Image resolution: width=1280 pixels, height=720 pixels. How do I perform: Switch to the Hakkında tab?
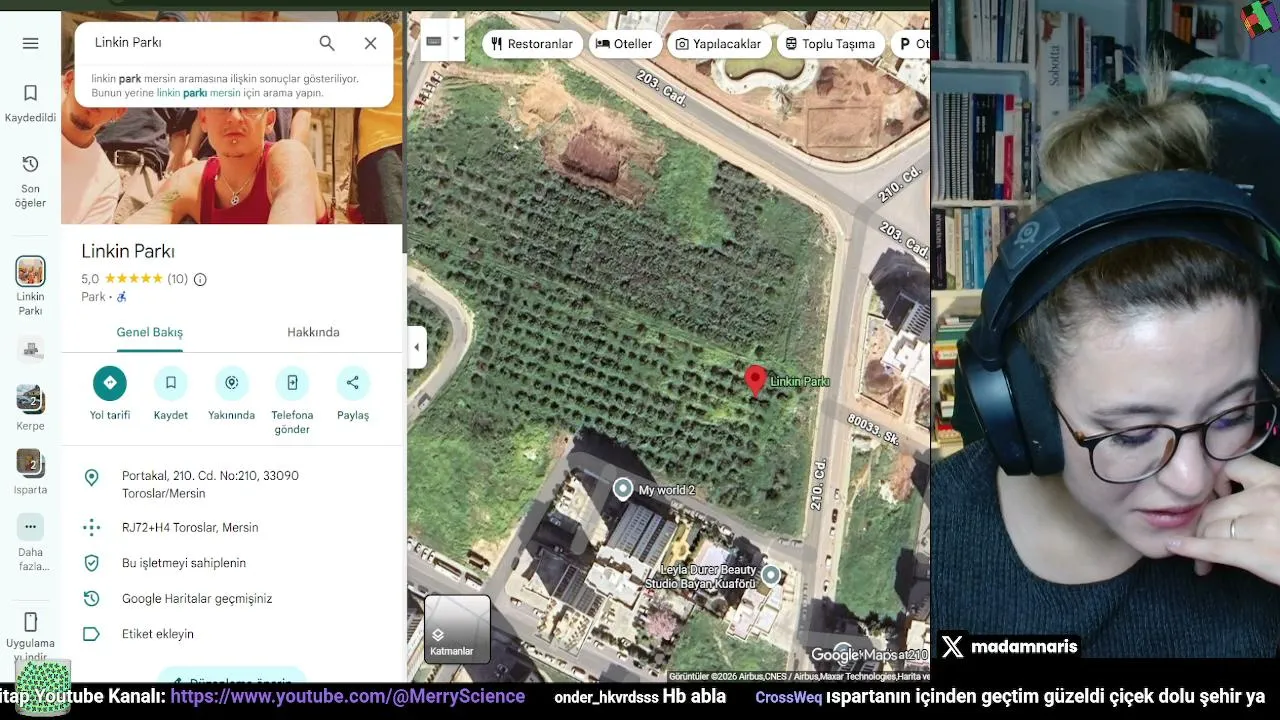[313, 332]
